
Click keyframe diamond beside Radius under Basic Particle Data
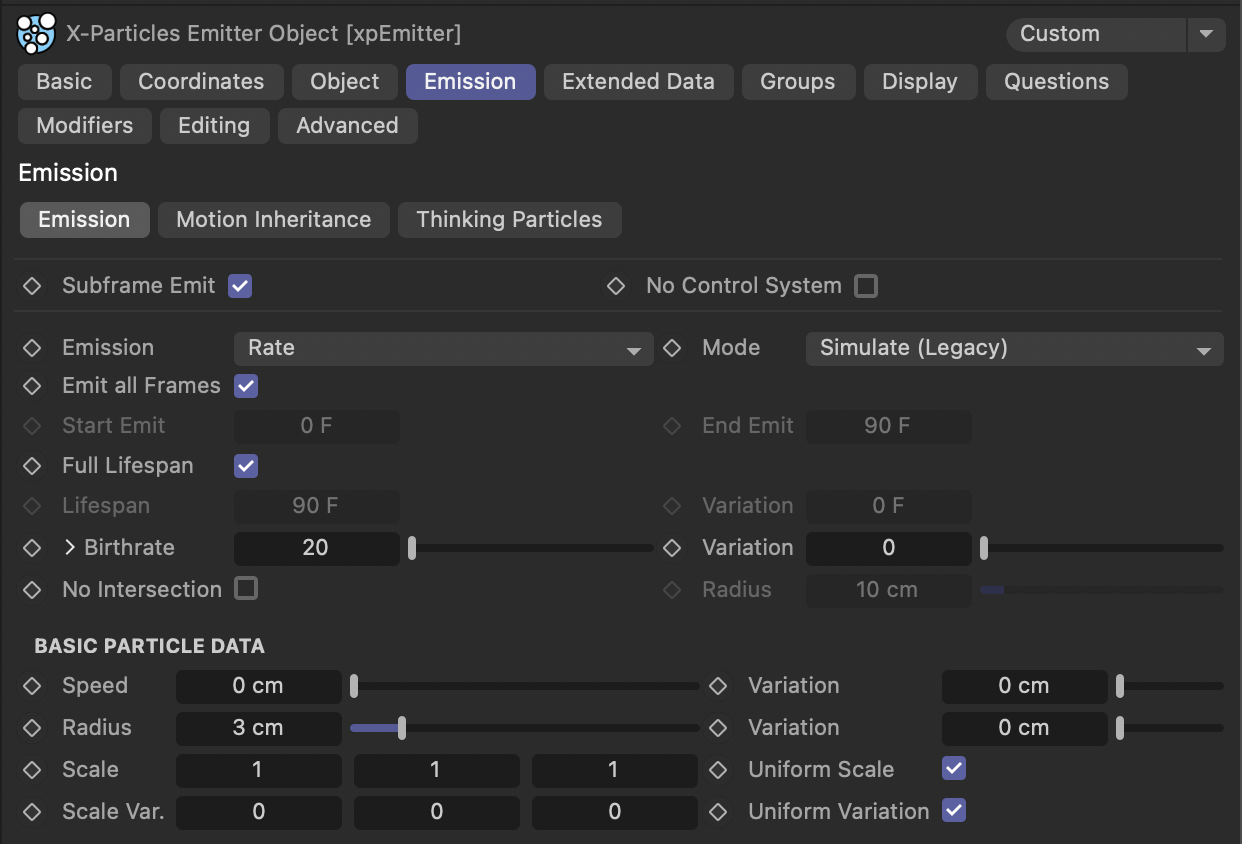coord(32,728)
